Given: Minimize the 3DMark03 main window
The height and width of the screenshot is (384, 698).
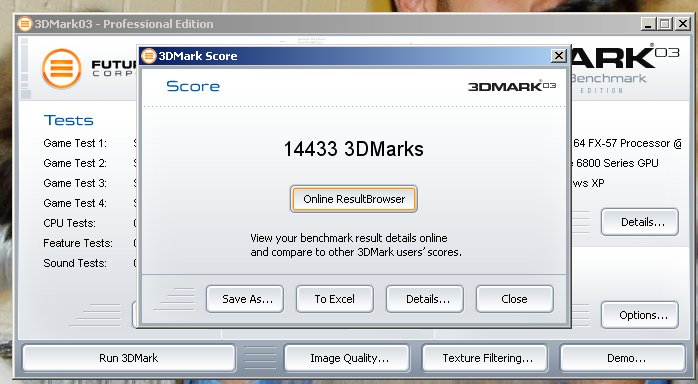Looking at the screenshot, I should click(x=648, y=24).
